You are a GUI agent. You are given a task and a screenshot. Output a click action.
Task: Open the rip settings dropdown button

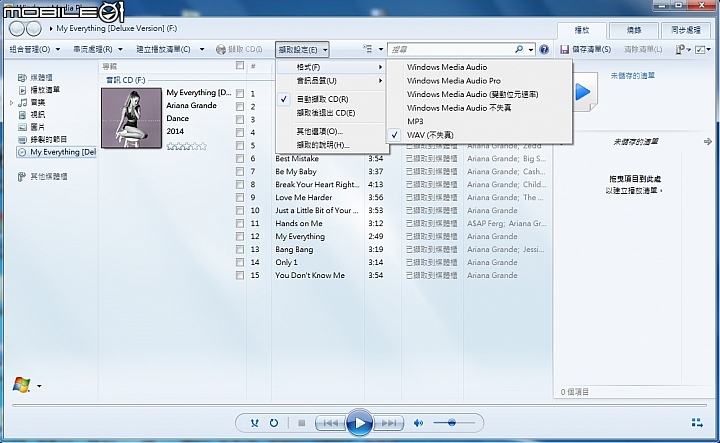click(x=302, y=50)
